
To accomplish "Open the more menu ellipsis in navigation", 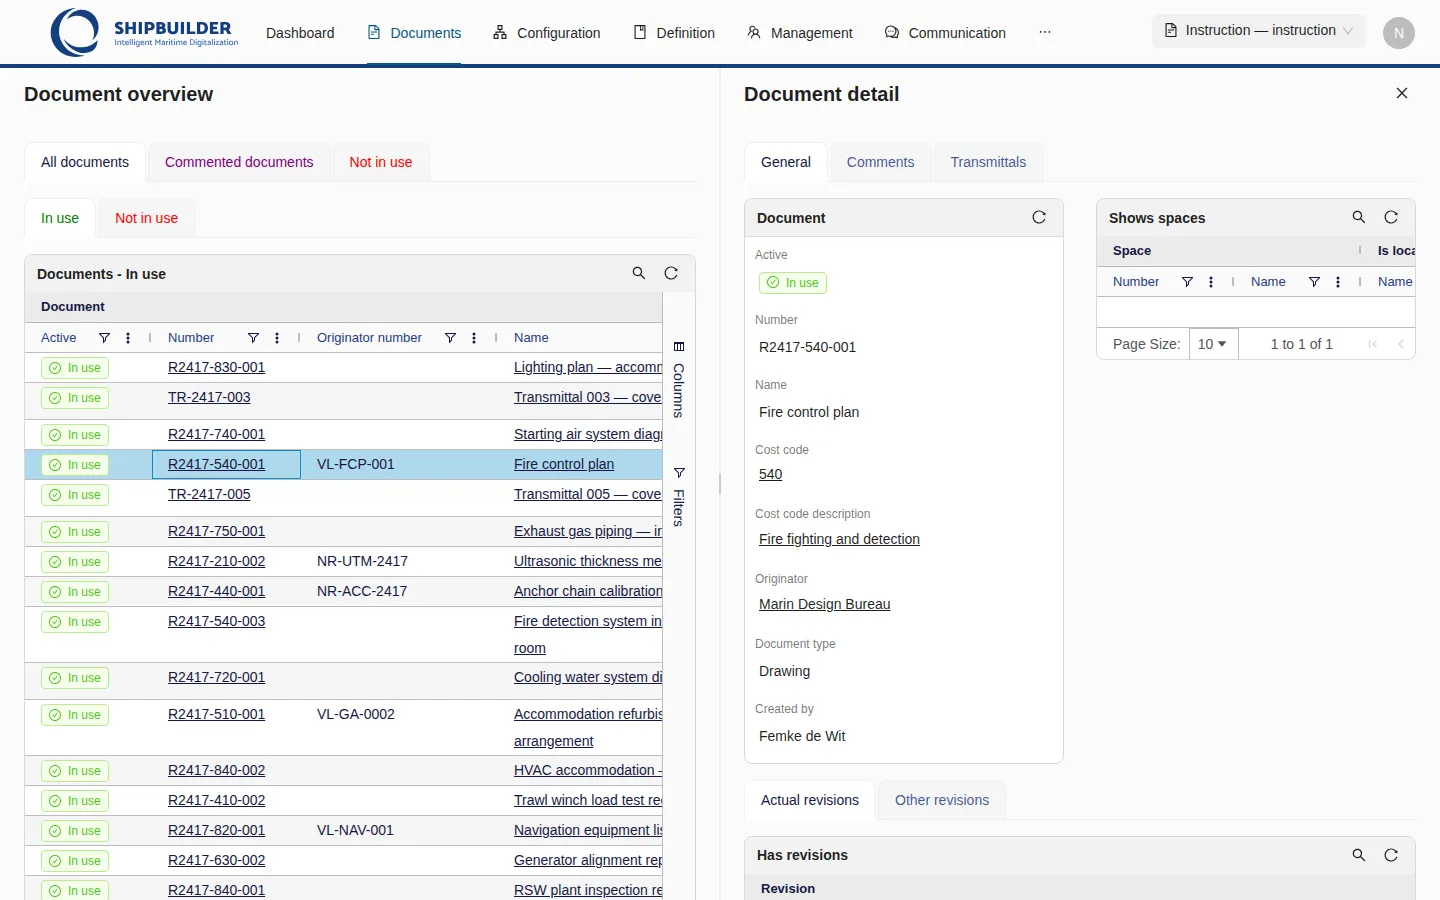I will [x=1045, y=32].
